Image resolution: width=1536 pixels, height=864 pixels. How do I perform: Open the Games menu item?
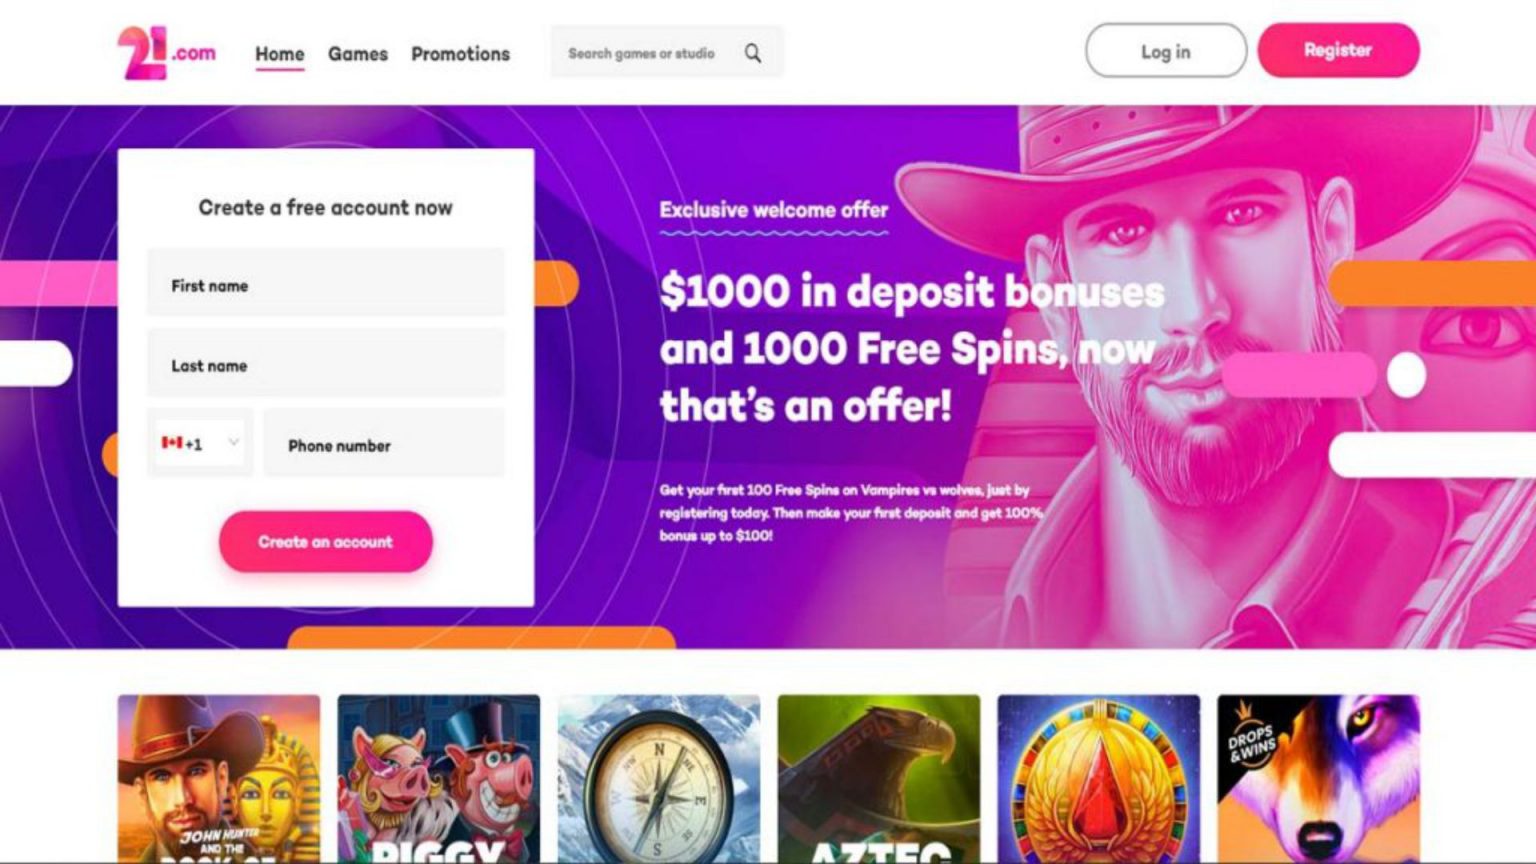[x=358, y=54]
